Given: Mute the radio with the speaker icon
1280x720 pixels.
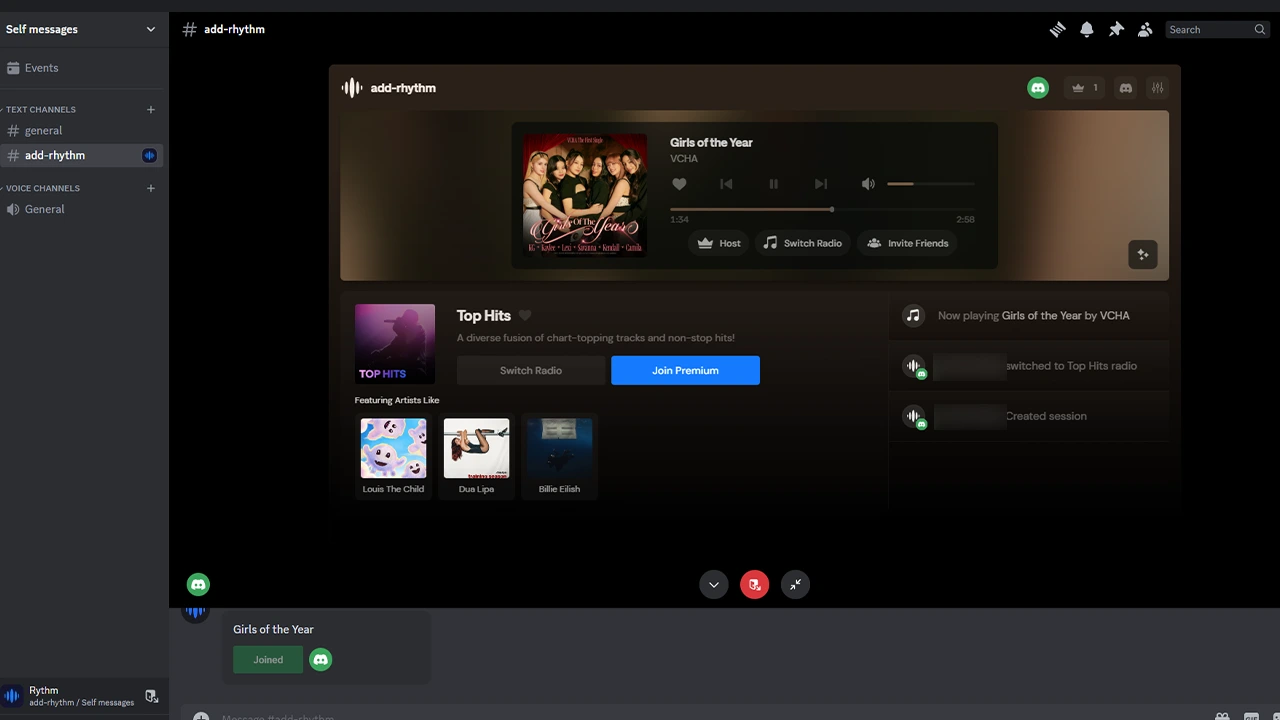Looking at the screenshot, I should click(867, 183).
